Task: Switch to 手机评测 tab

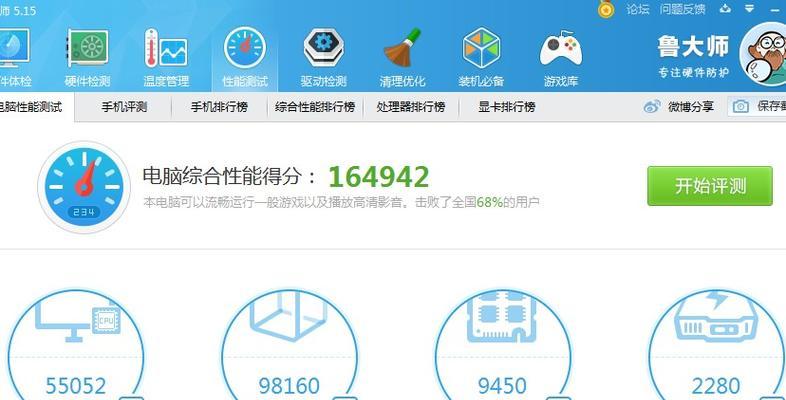Action: tap(124, 107)
